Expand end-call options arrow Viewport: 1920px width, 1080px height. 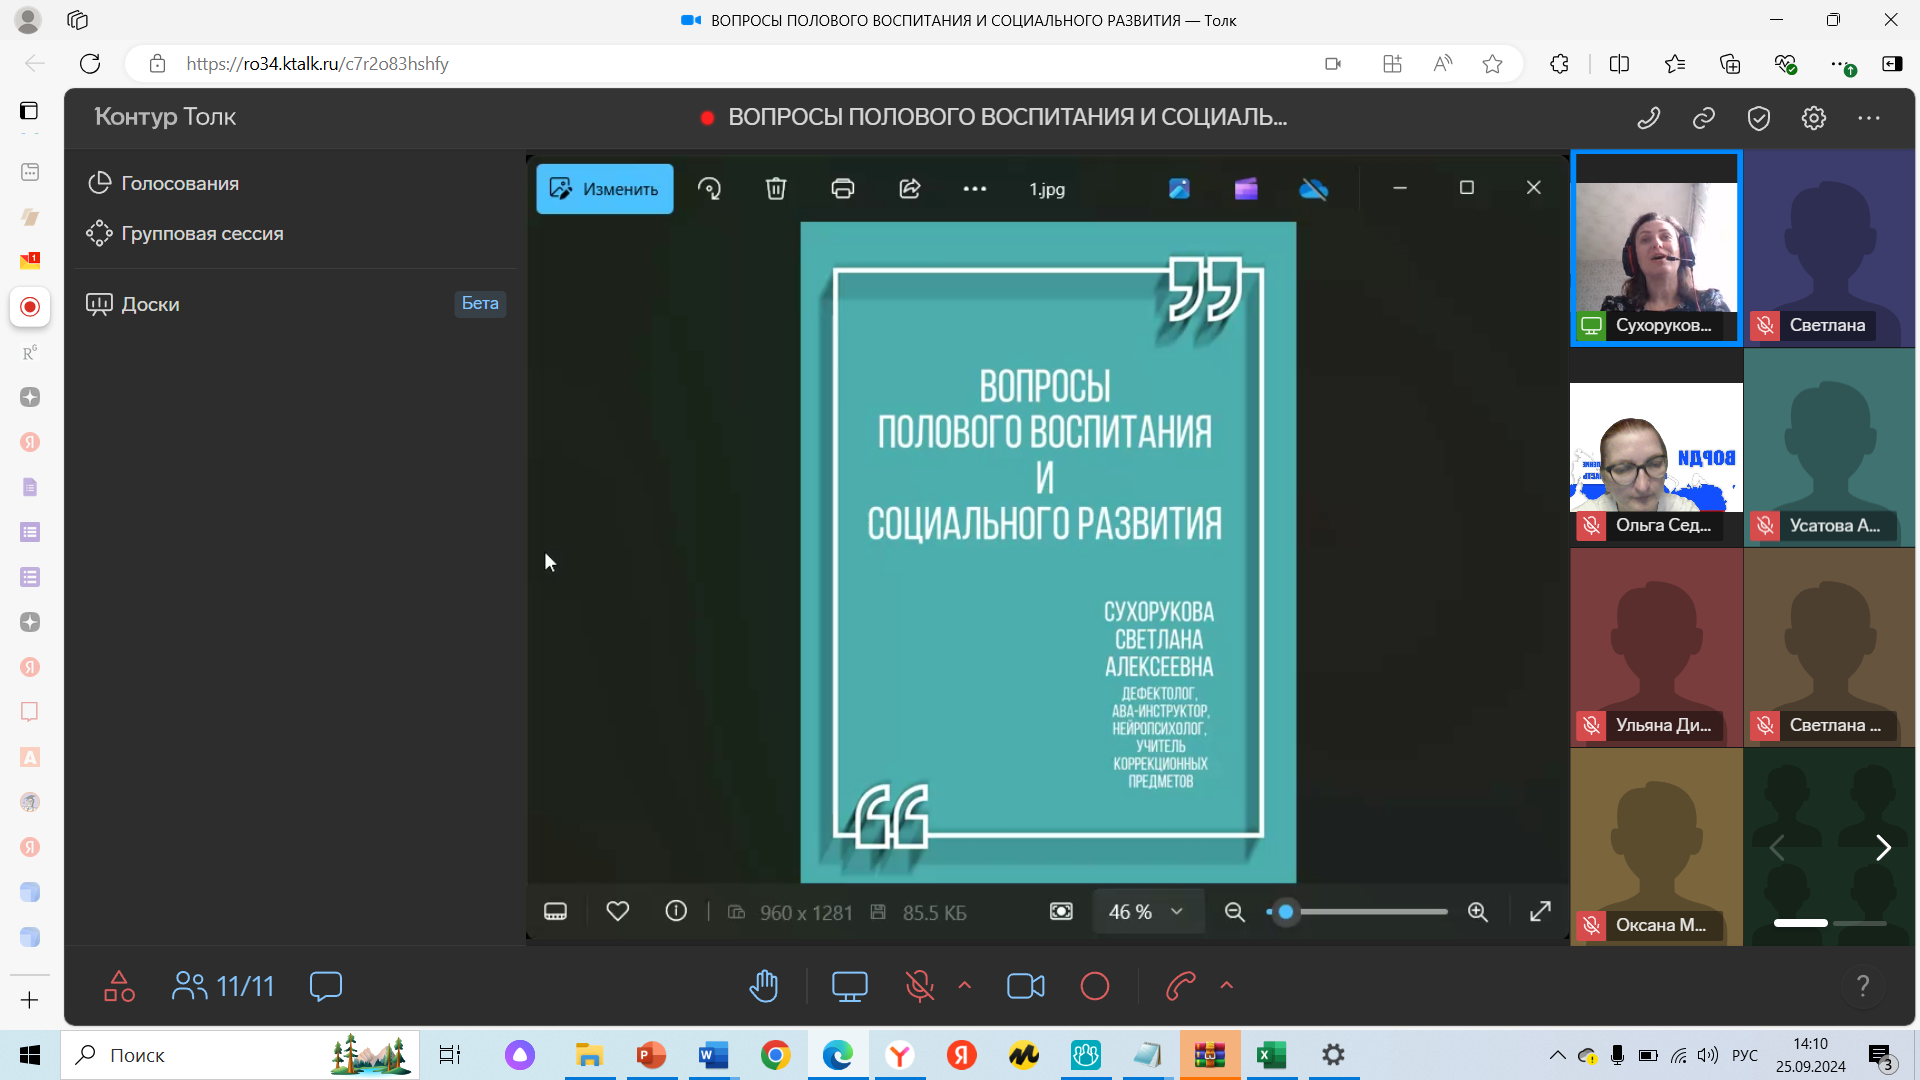1227,986
